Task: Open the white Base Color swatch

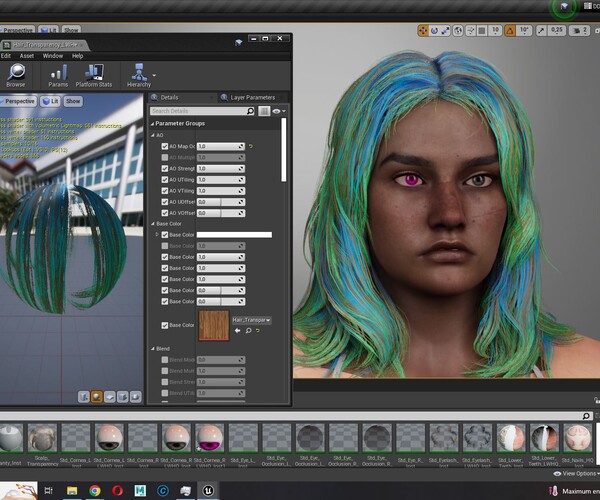Action: point(234,235)
